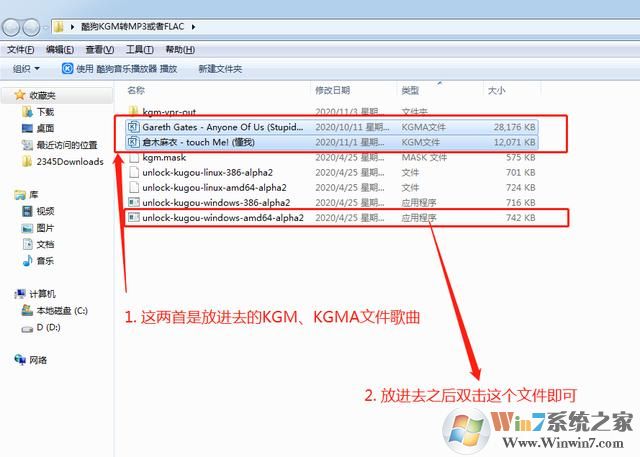Click 使用 酷狗音乐播放器 播放 button
This screenshot has height=457, width=640.
(120, 69)
